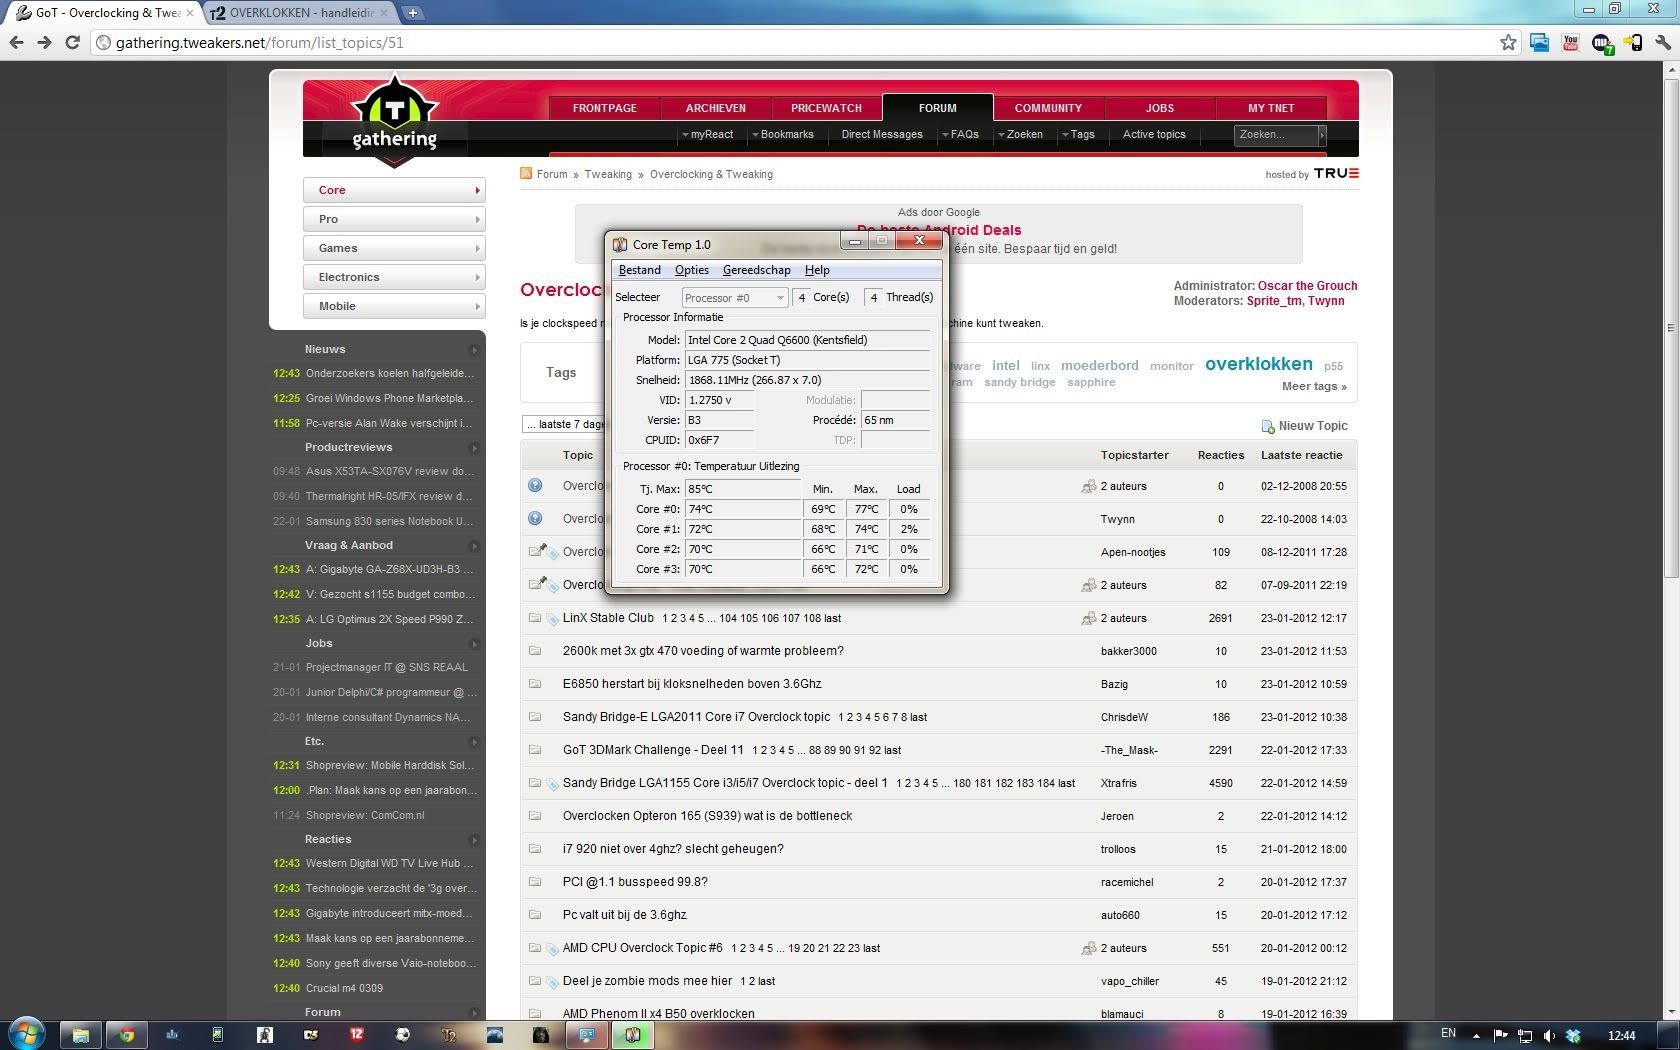Screen dimensions: 1680x1050
Task: Click Direct Messages in the forum bar
Action: click(882, 134)
